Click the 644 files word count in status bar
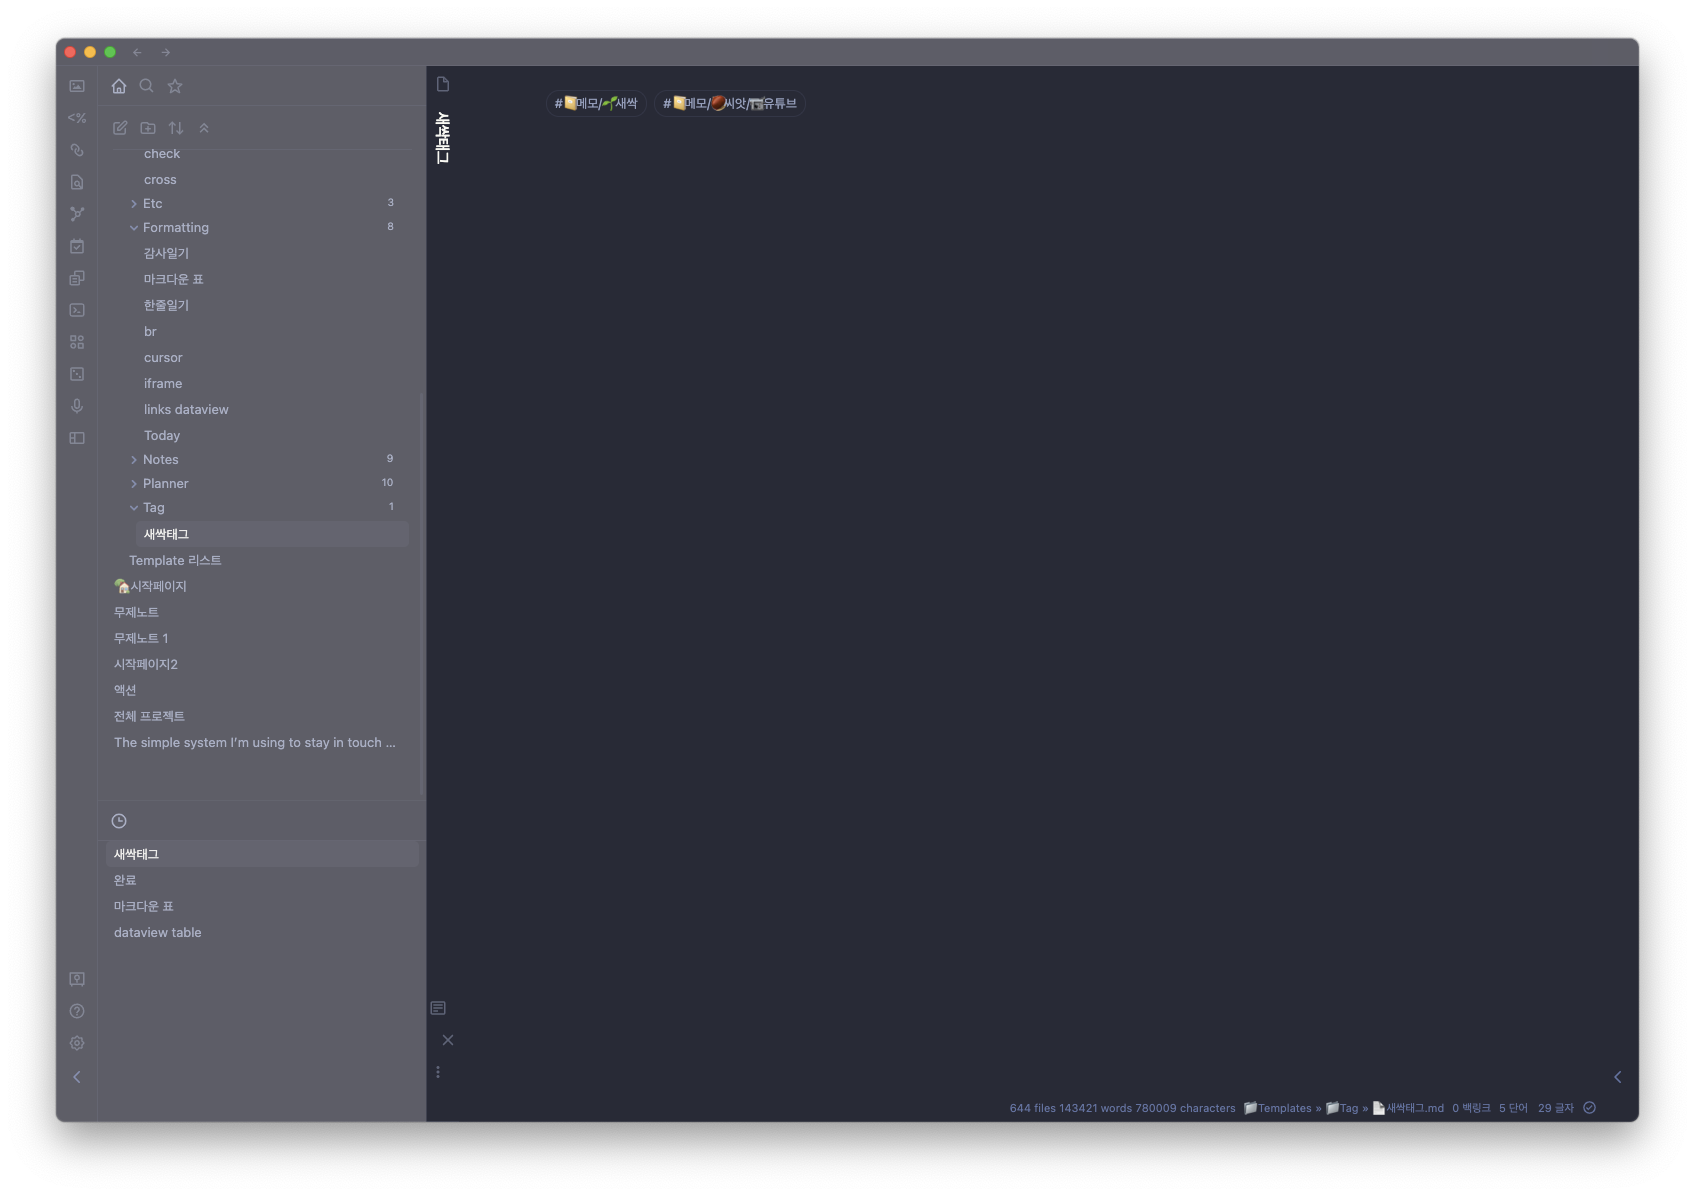1695x1196 pixels. click(1122, 1108)
